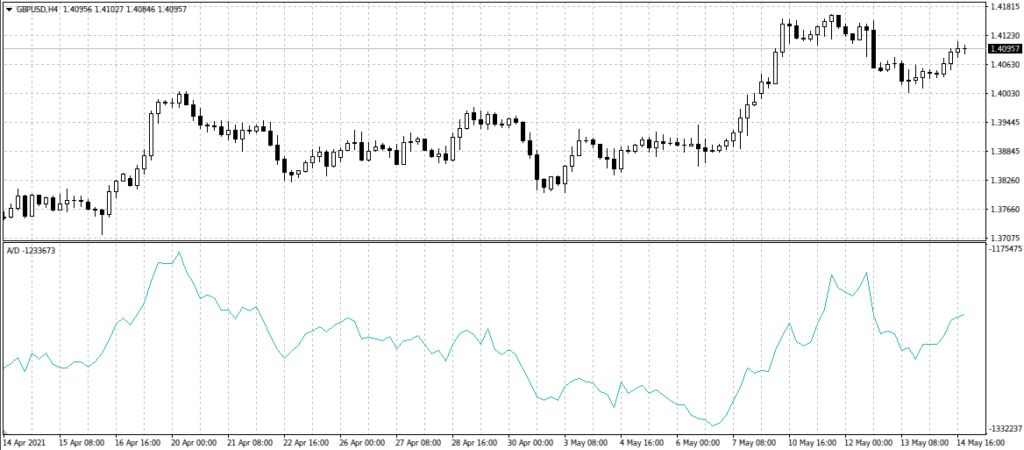Click the open price value 1.40956 in header
The width and height of the screenshot is (1024, 450).
(79, 9)
